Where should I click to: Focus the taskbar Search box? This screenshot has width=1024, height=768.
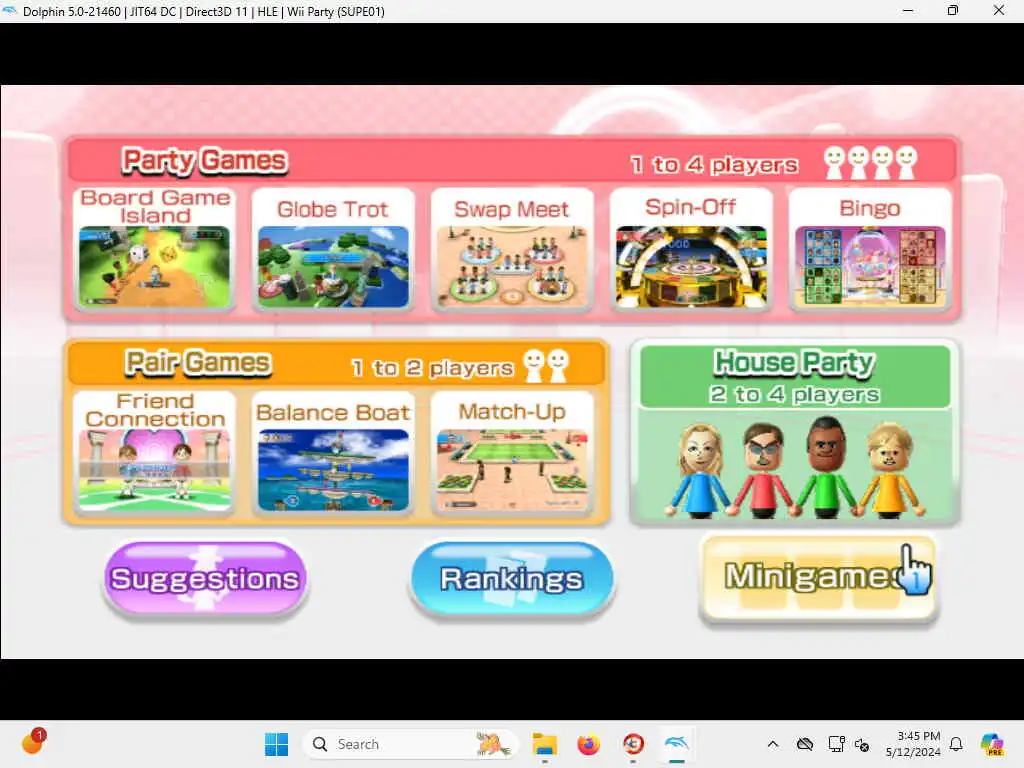click(410, 744)
